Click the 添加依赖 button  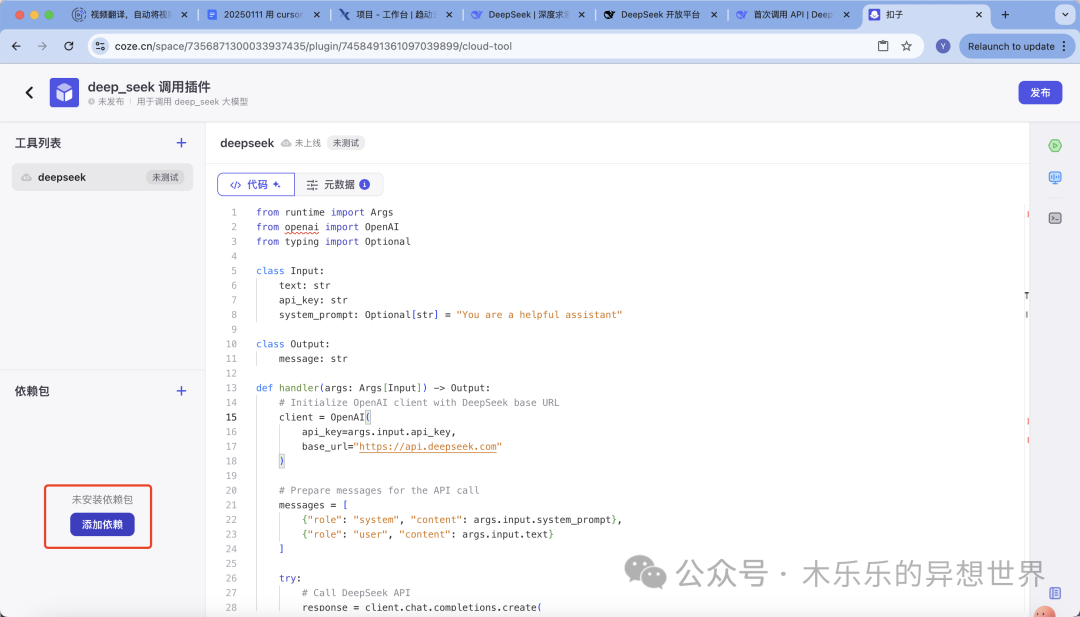click(102, 524)
